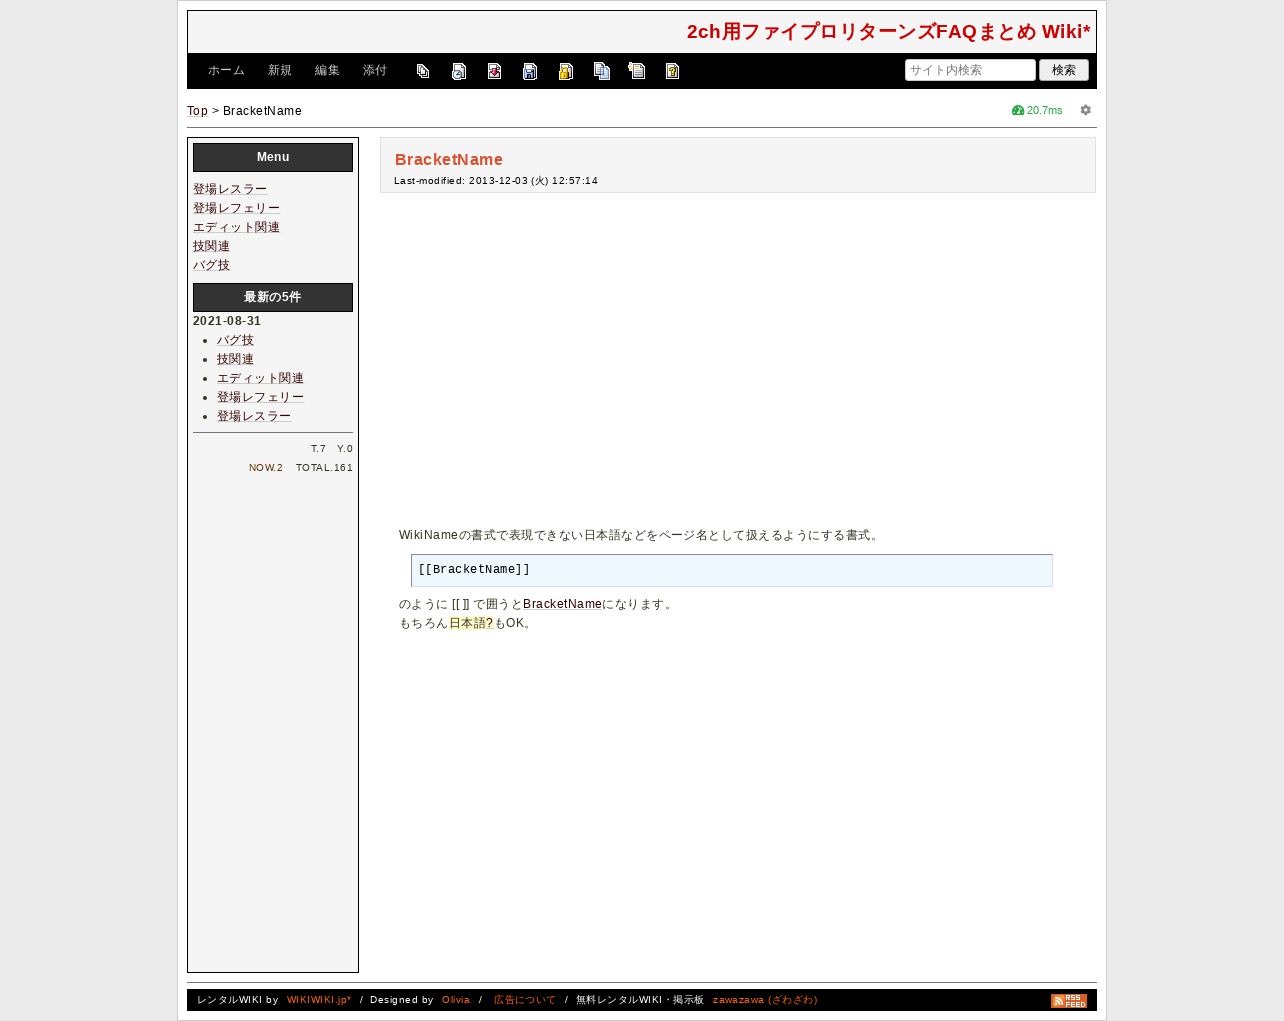Image resolution: width=1284 pixels, height=1021 pixels.
Task: Open the 編集 menu item
Action: pos(327,71)
